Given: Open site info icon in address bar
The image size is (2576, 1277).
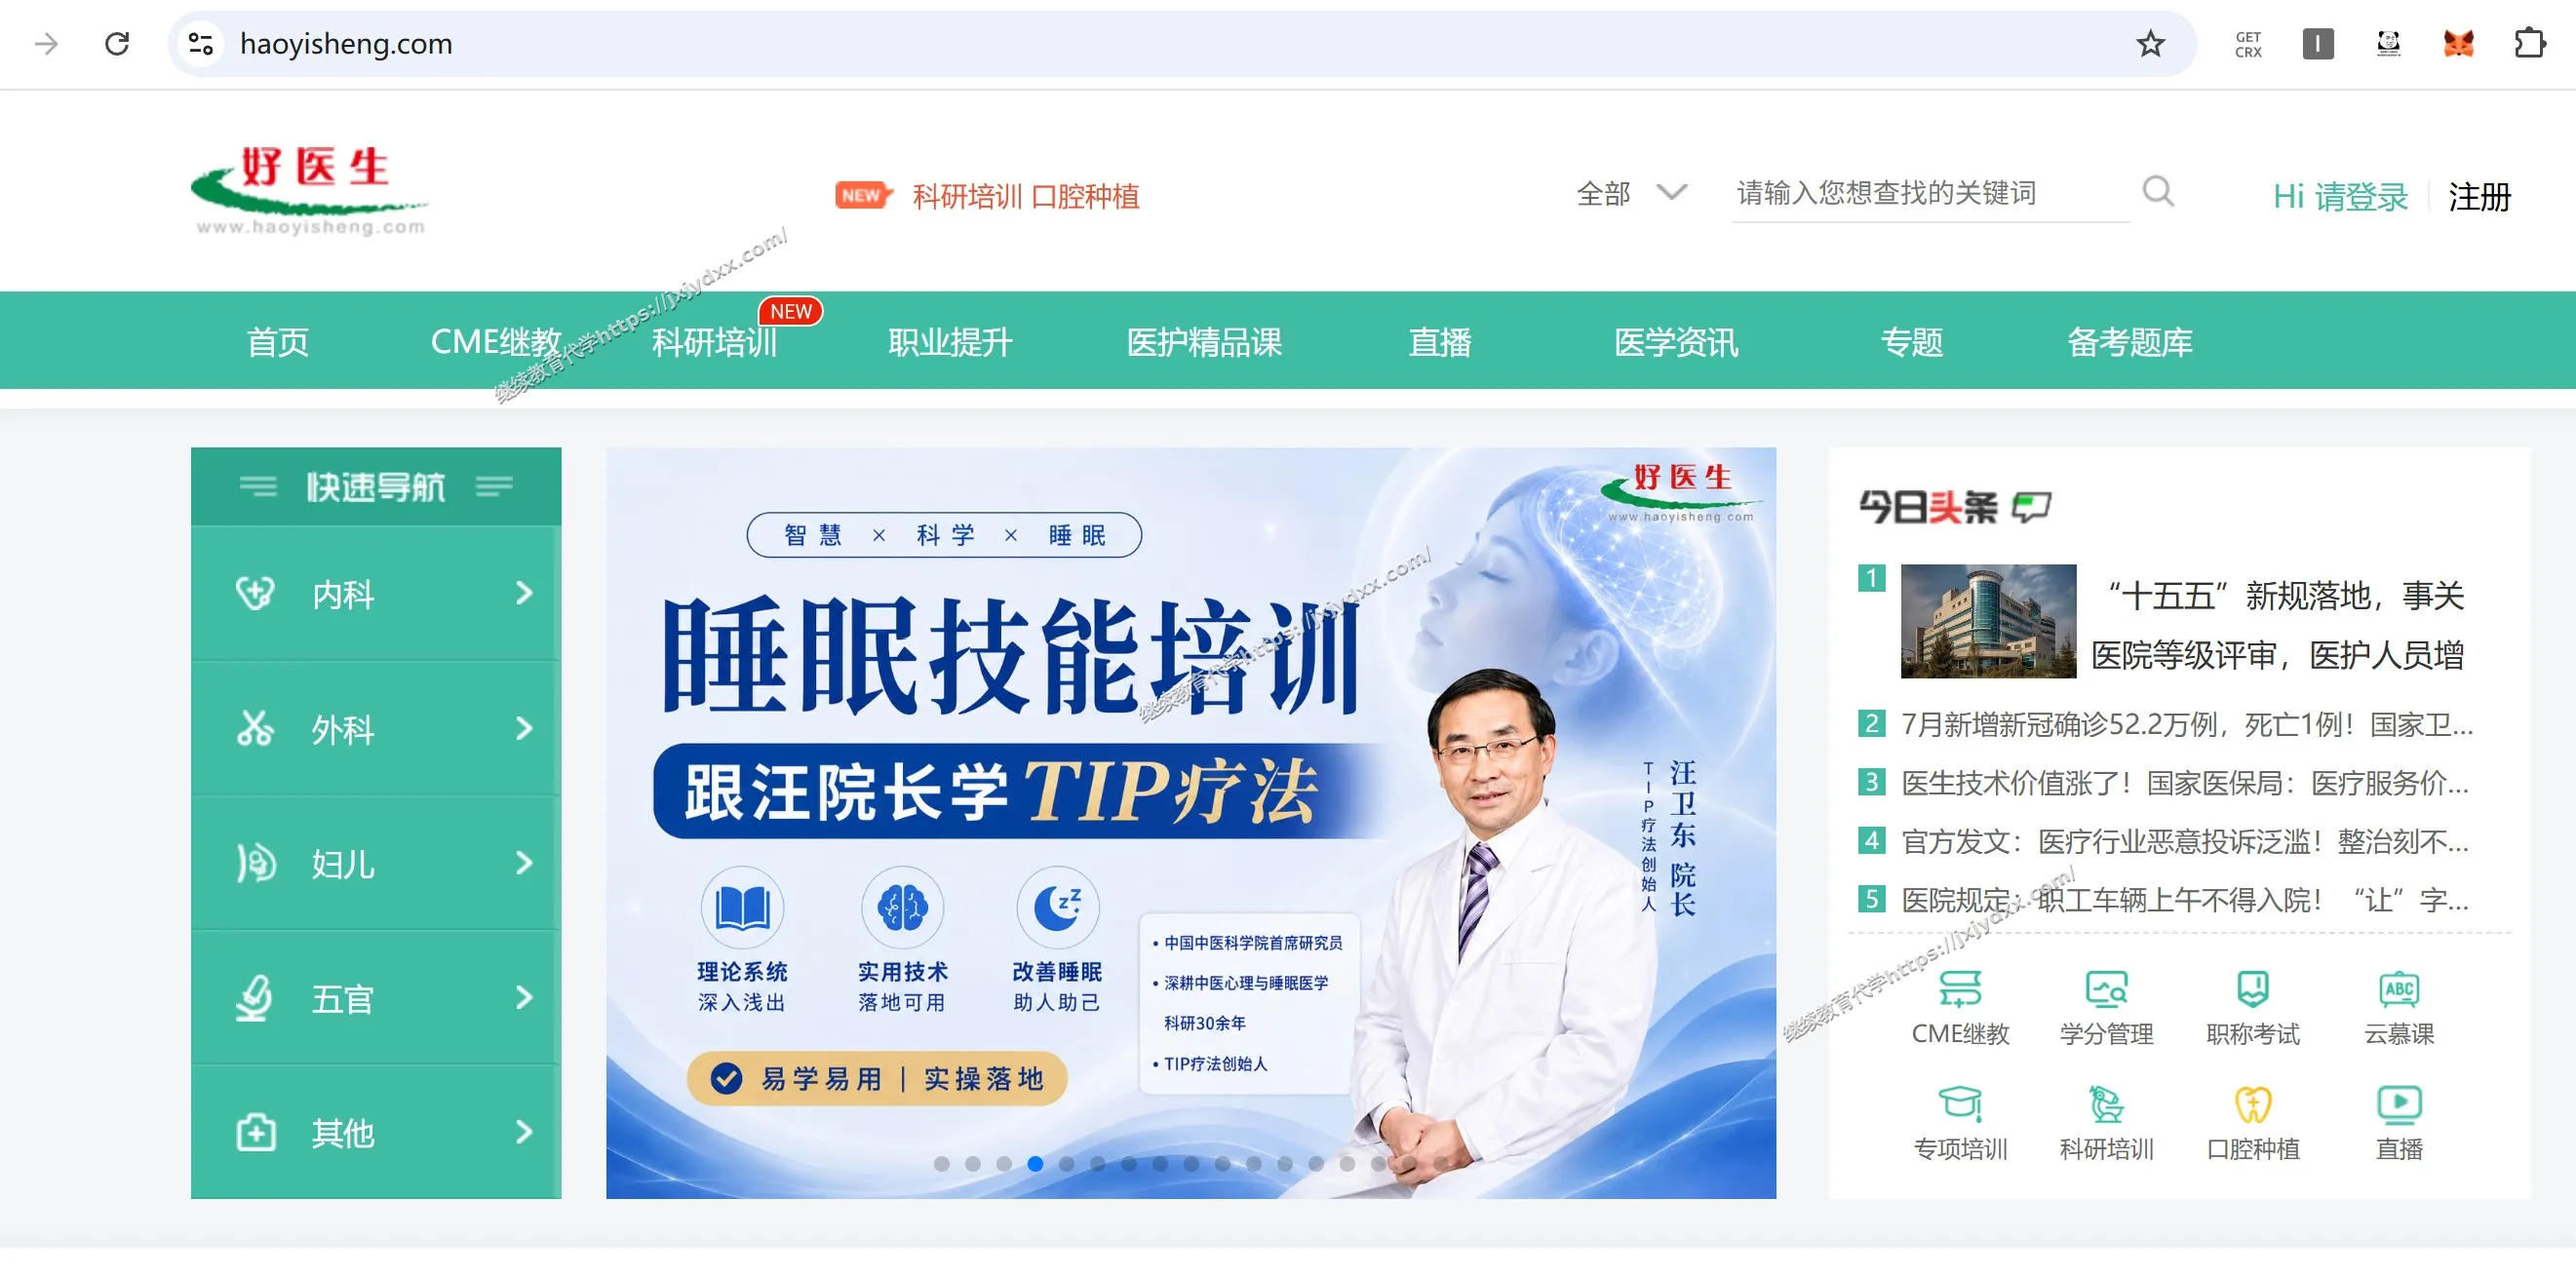Looking at the screenshot, I should [x=201, y=44].
